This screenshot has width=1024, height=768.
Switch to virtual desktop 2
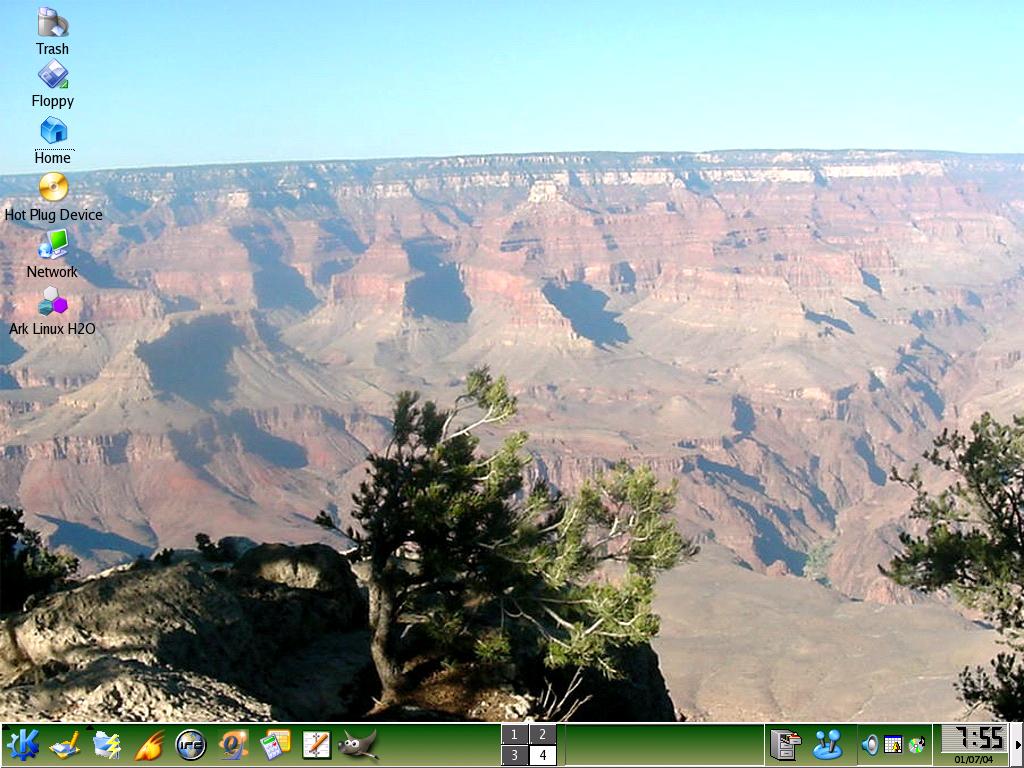point(543,735)
